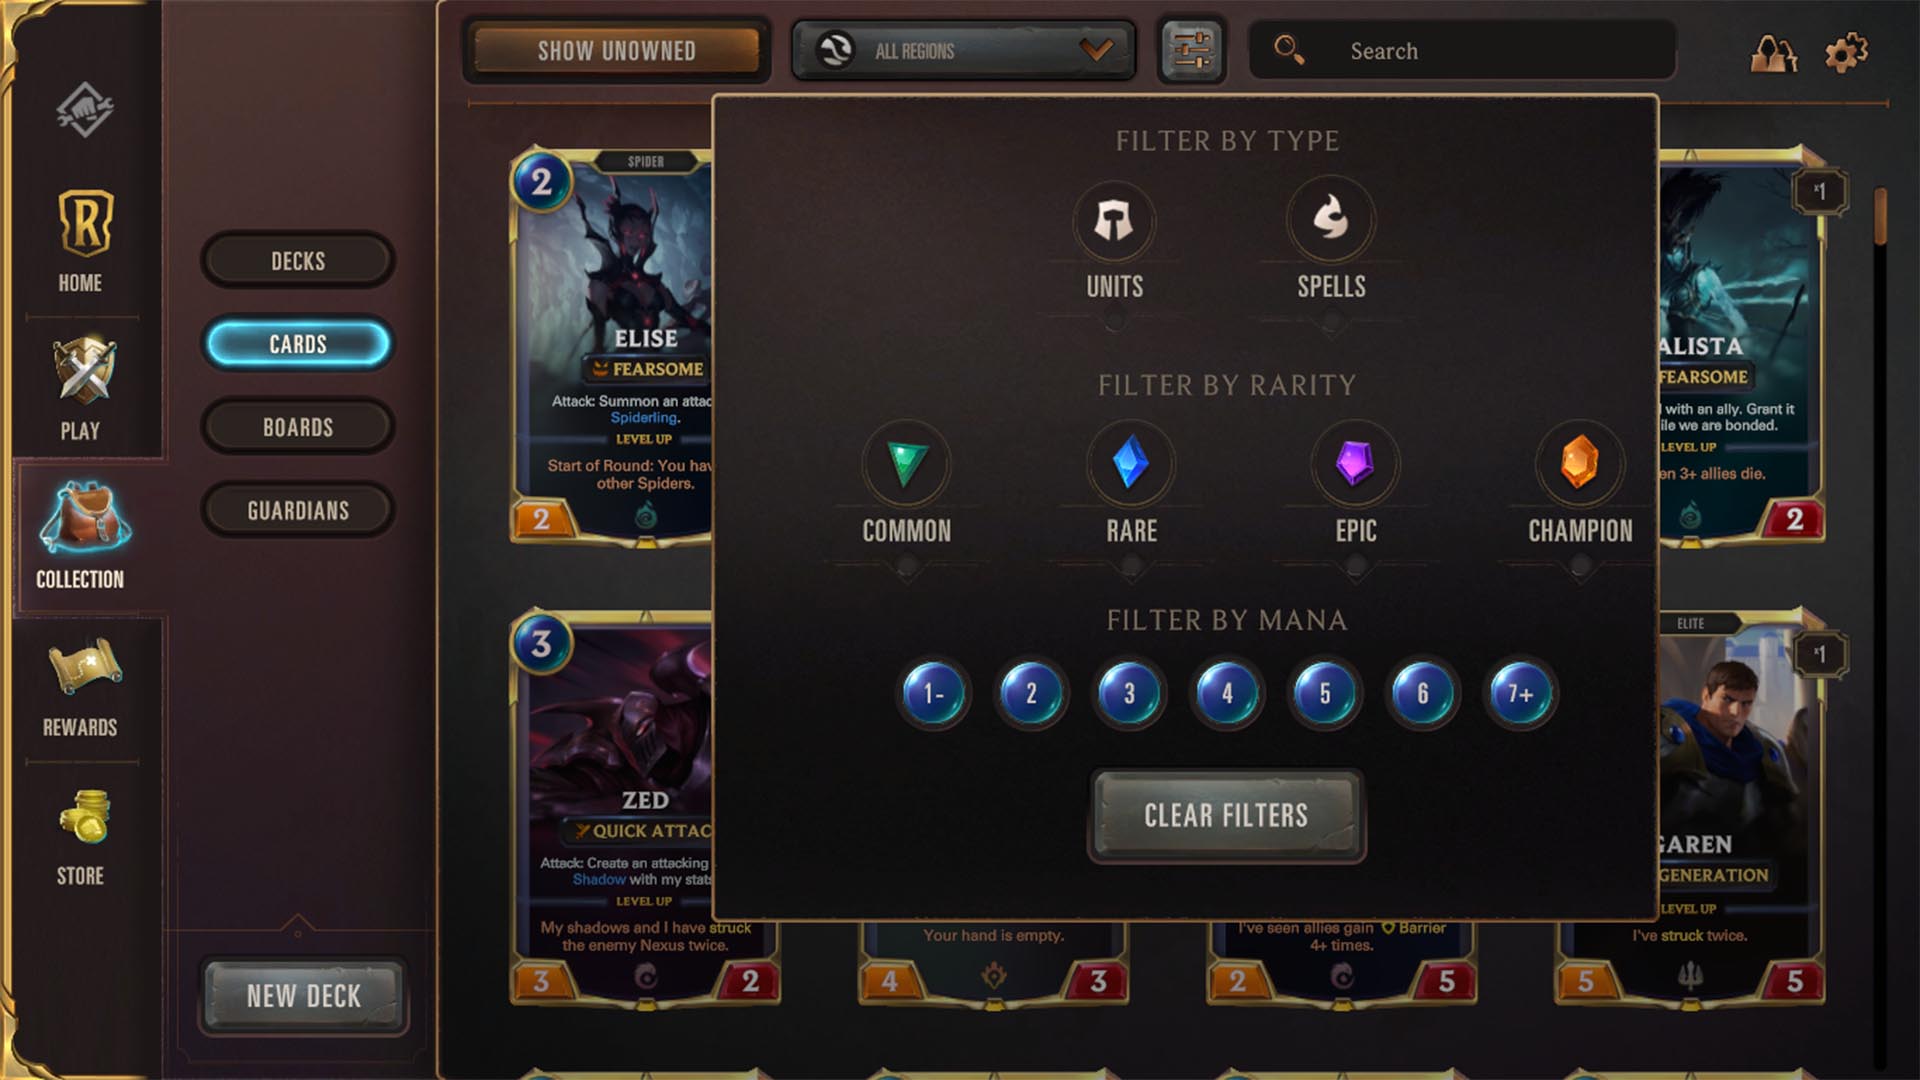Viewport: 1920px width, 1080px height.
Task: Click the Clear Filters button
Action: pos(1226,815)
